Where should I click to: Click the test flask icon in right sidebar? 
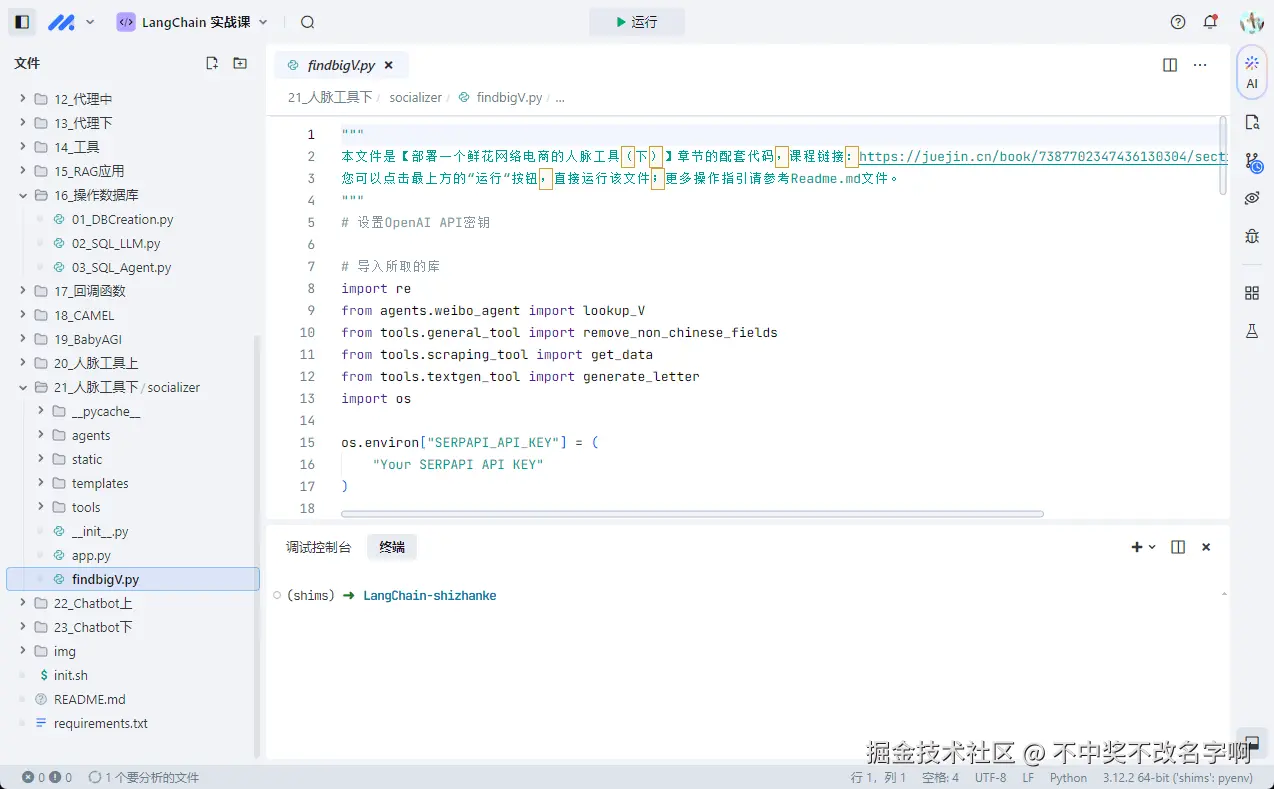(1250, 330)
